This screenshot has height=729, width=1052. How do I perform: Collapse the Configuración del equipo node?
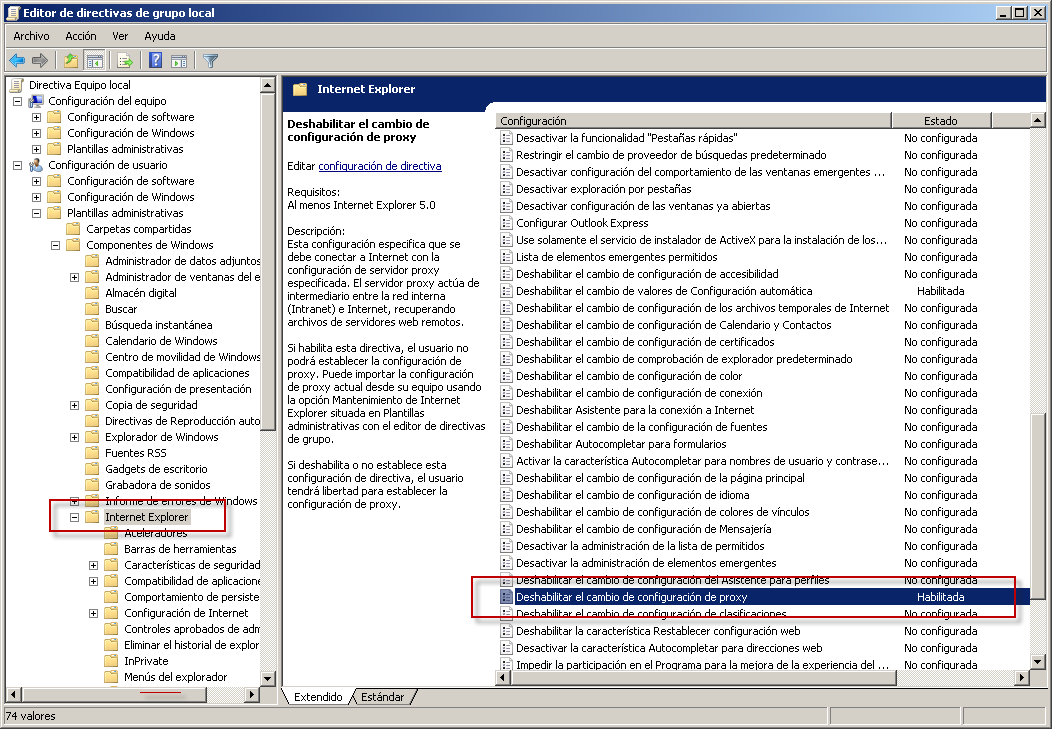17,101
